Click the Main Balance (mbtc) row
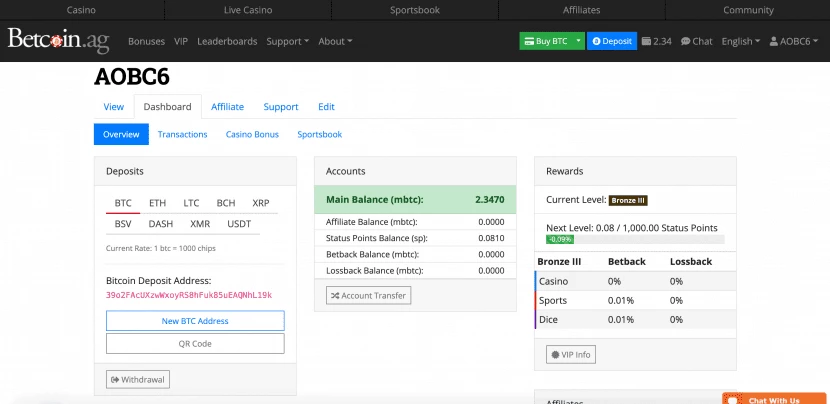Image resolution: width=830 pixels, height=404 pixels. click(x=415, y=200)
